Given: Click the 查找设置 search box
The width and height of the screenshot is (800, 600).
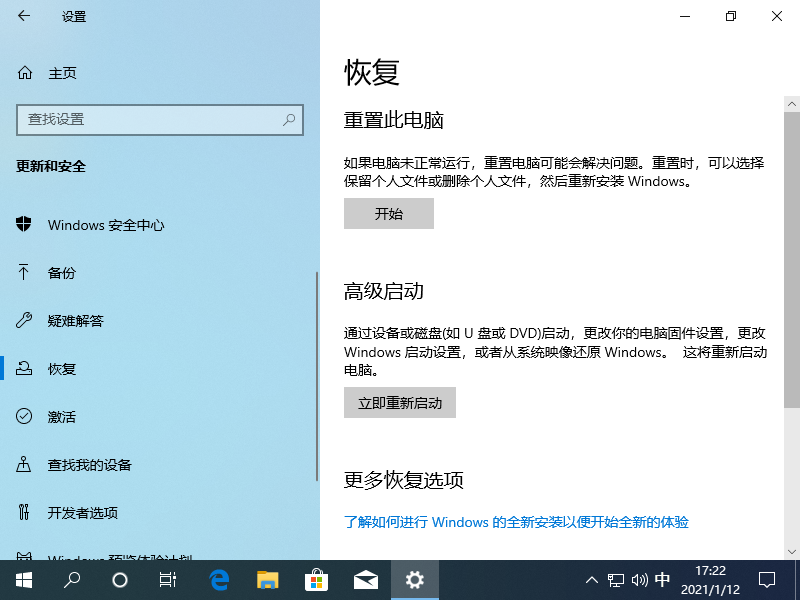Looking at the screenshot, I should point(160,120).
